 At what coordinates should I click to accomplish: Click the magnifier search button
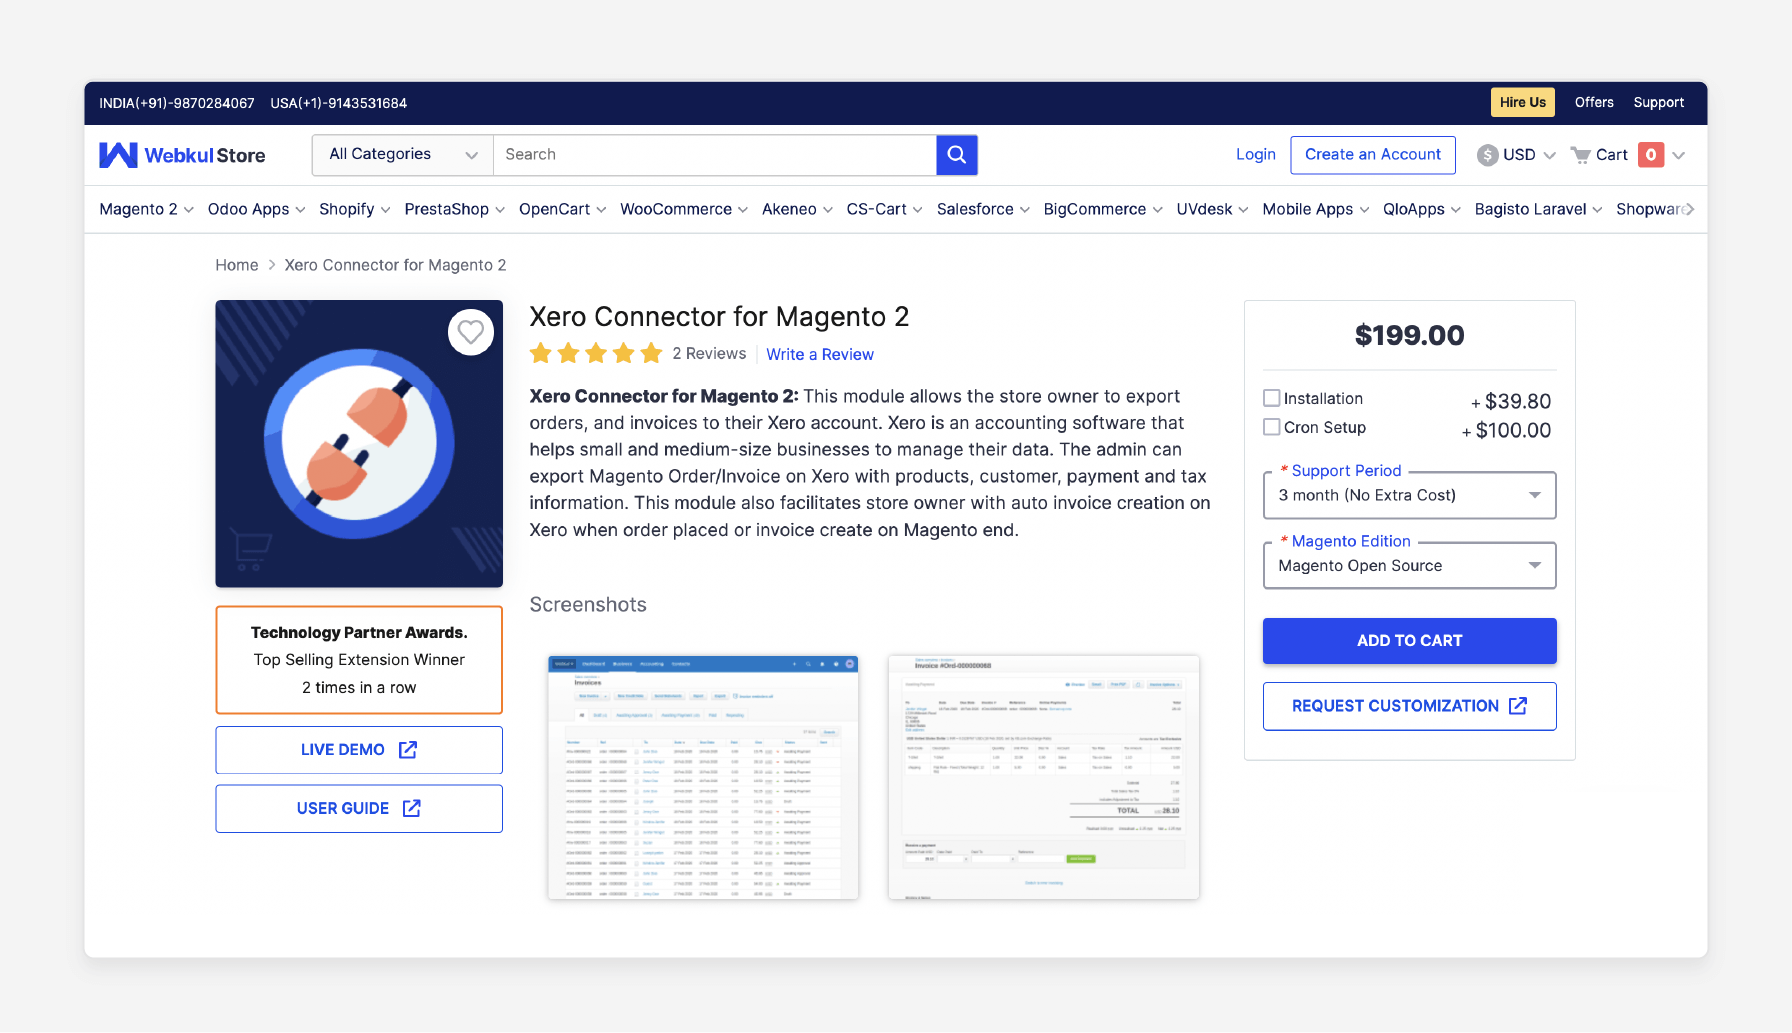click(x=957, y=155)
